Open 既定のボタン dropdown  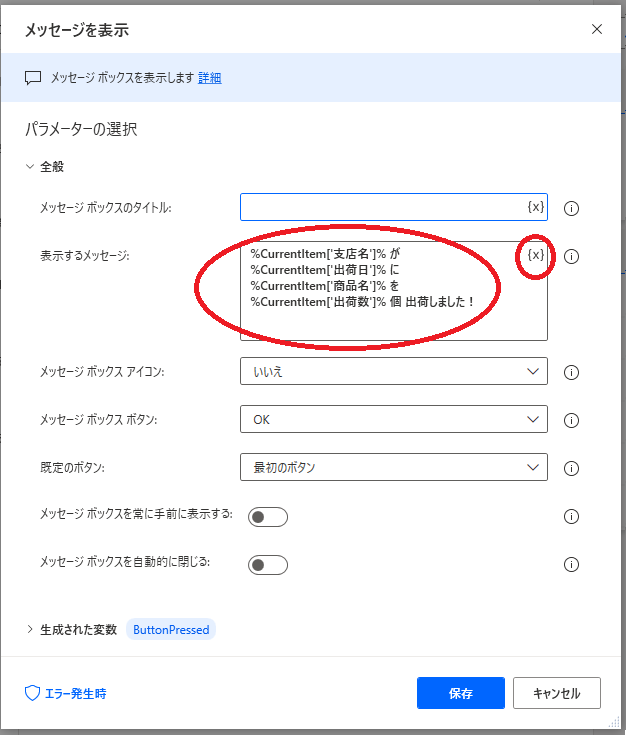tap(393, 467)
